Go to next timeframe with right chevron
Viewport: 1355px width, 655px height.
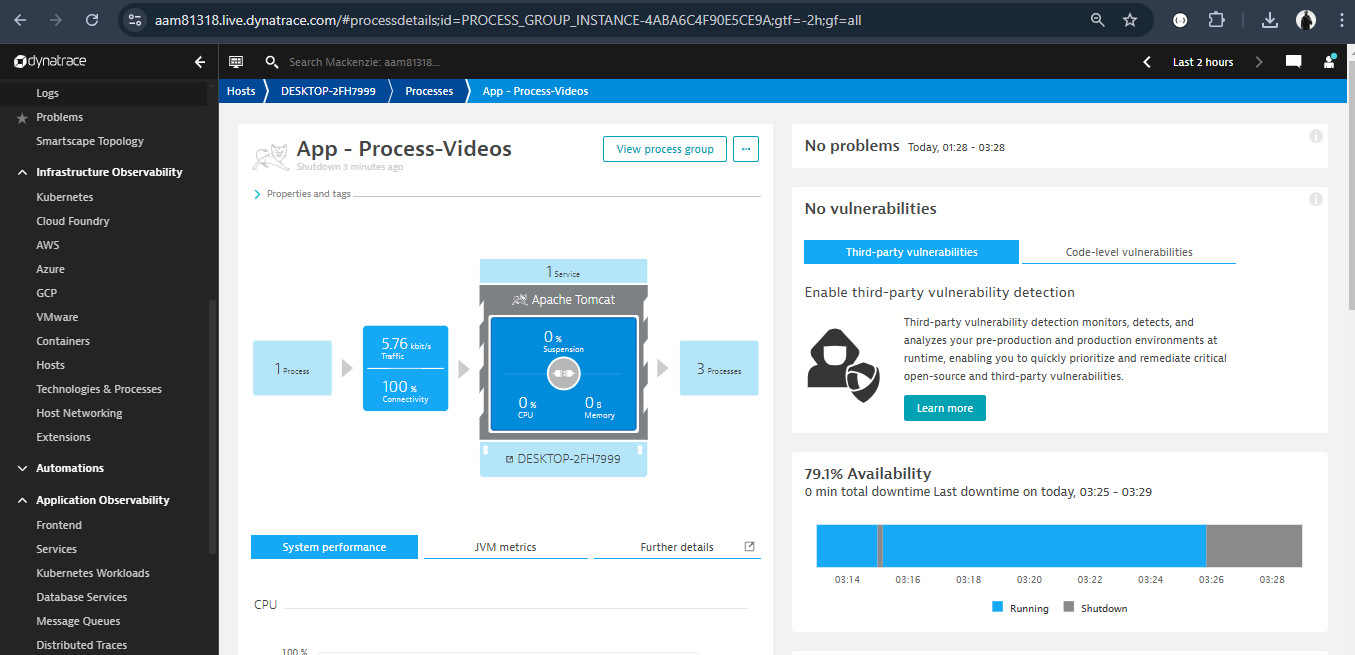(x=1258, y=62)
